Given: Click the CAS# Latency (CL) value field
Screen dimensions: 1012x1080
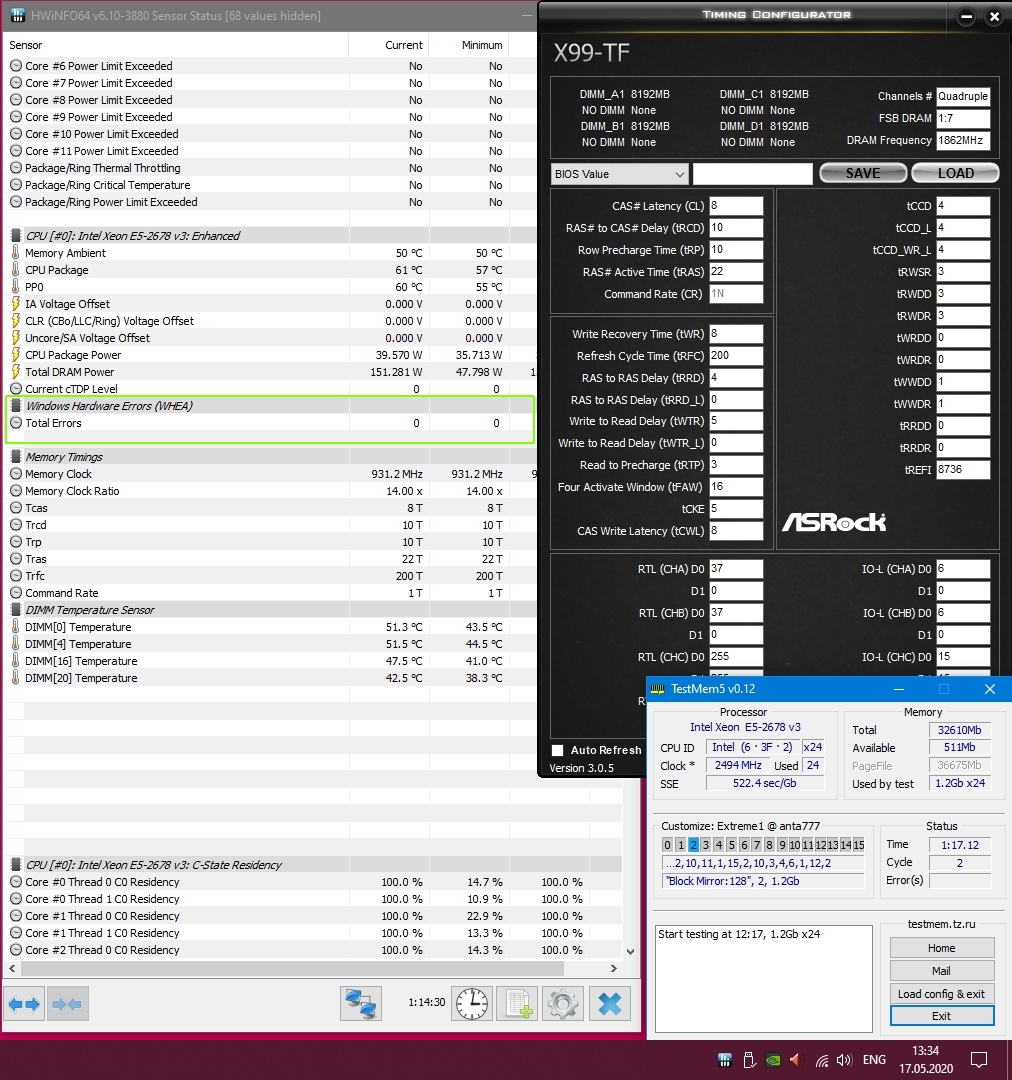Looking at the screenshot, I should click(x=736, y=206).
